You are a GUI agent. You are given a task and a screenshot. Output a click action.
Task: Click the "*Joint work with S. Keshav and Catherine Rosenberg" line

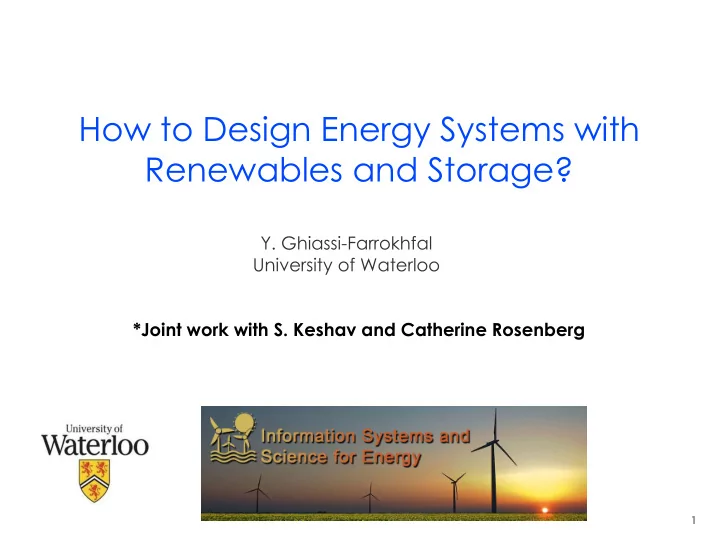[359, 330]
